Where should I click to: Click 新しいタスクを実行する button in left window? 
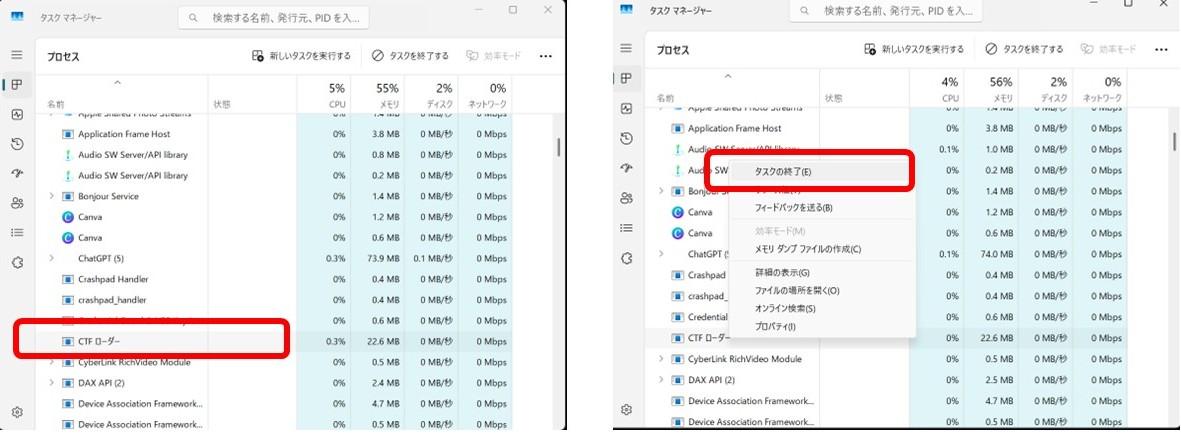point(301,56)
